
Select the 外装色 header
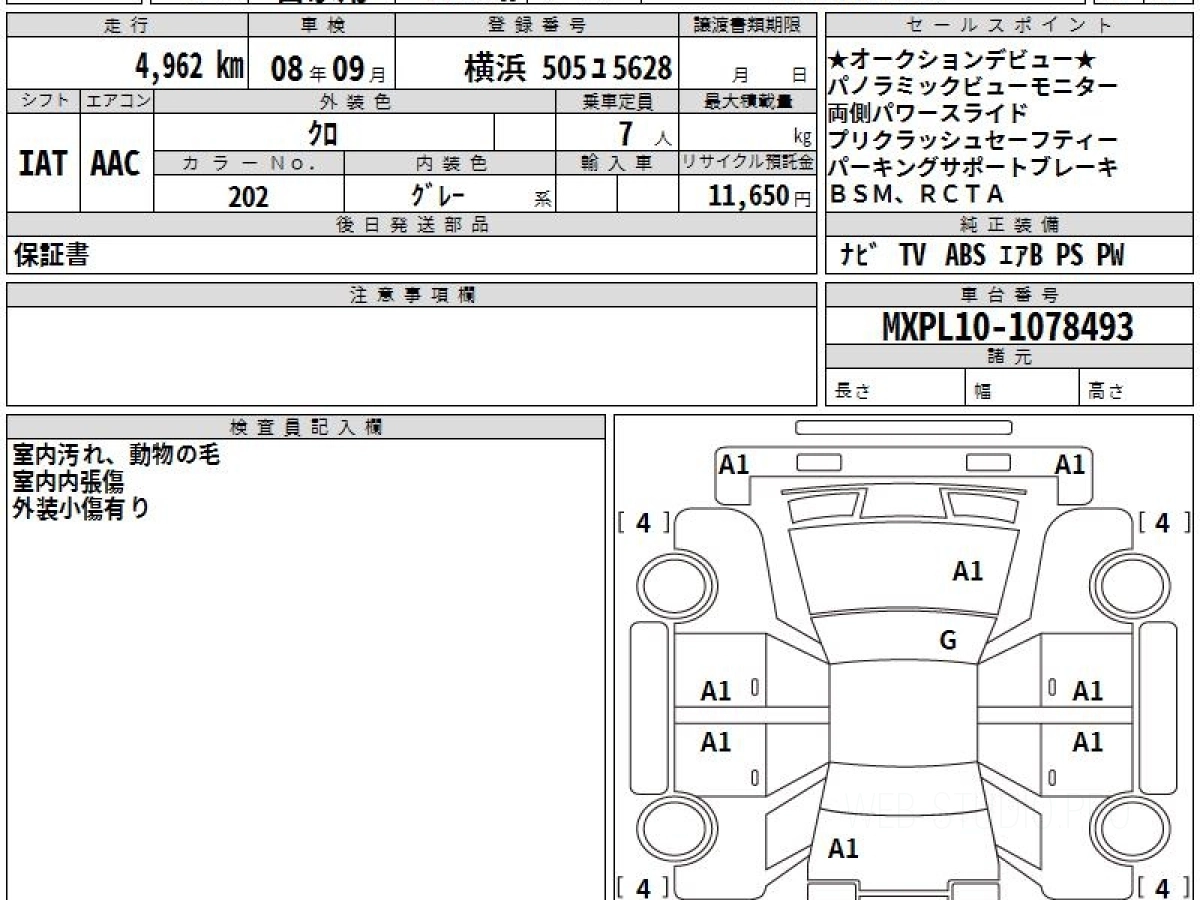pos(355,101)
